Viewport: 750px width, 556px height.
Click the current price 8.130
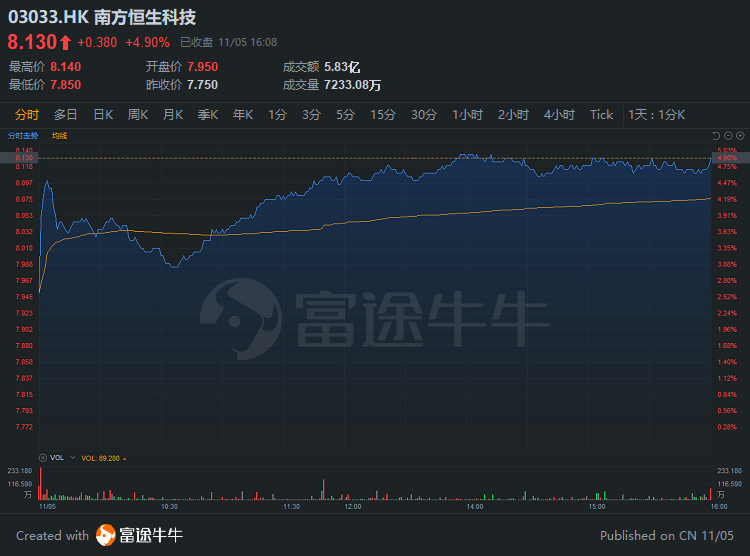(x=32, y=42)
